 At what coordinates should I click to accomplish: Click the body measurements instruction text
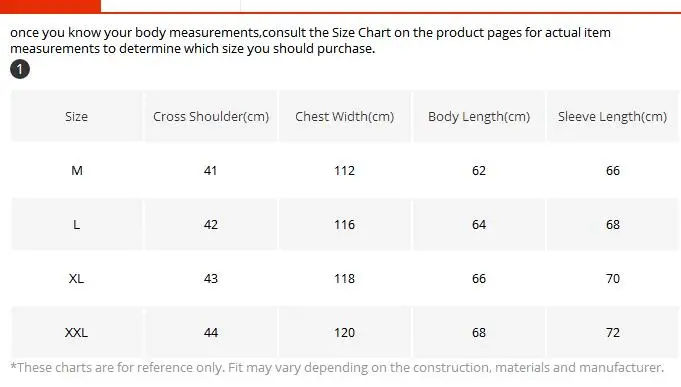point(311,40)
